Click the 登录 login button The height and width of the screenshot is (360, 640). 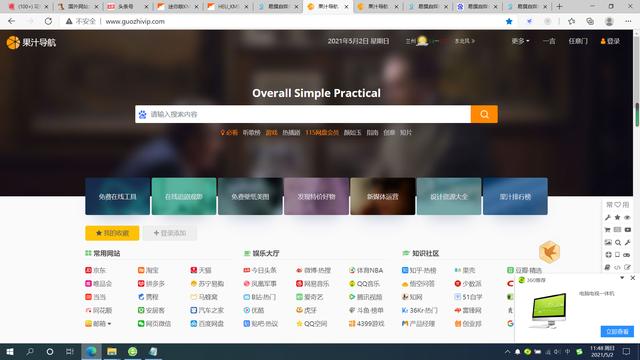pyautogui.click(x=610, y=41)
